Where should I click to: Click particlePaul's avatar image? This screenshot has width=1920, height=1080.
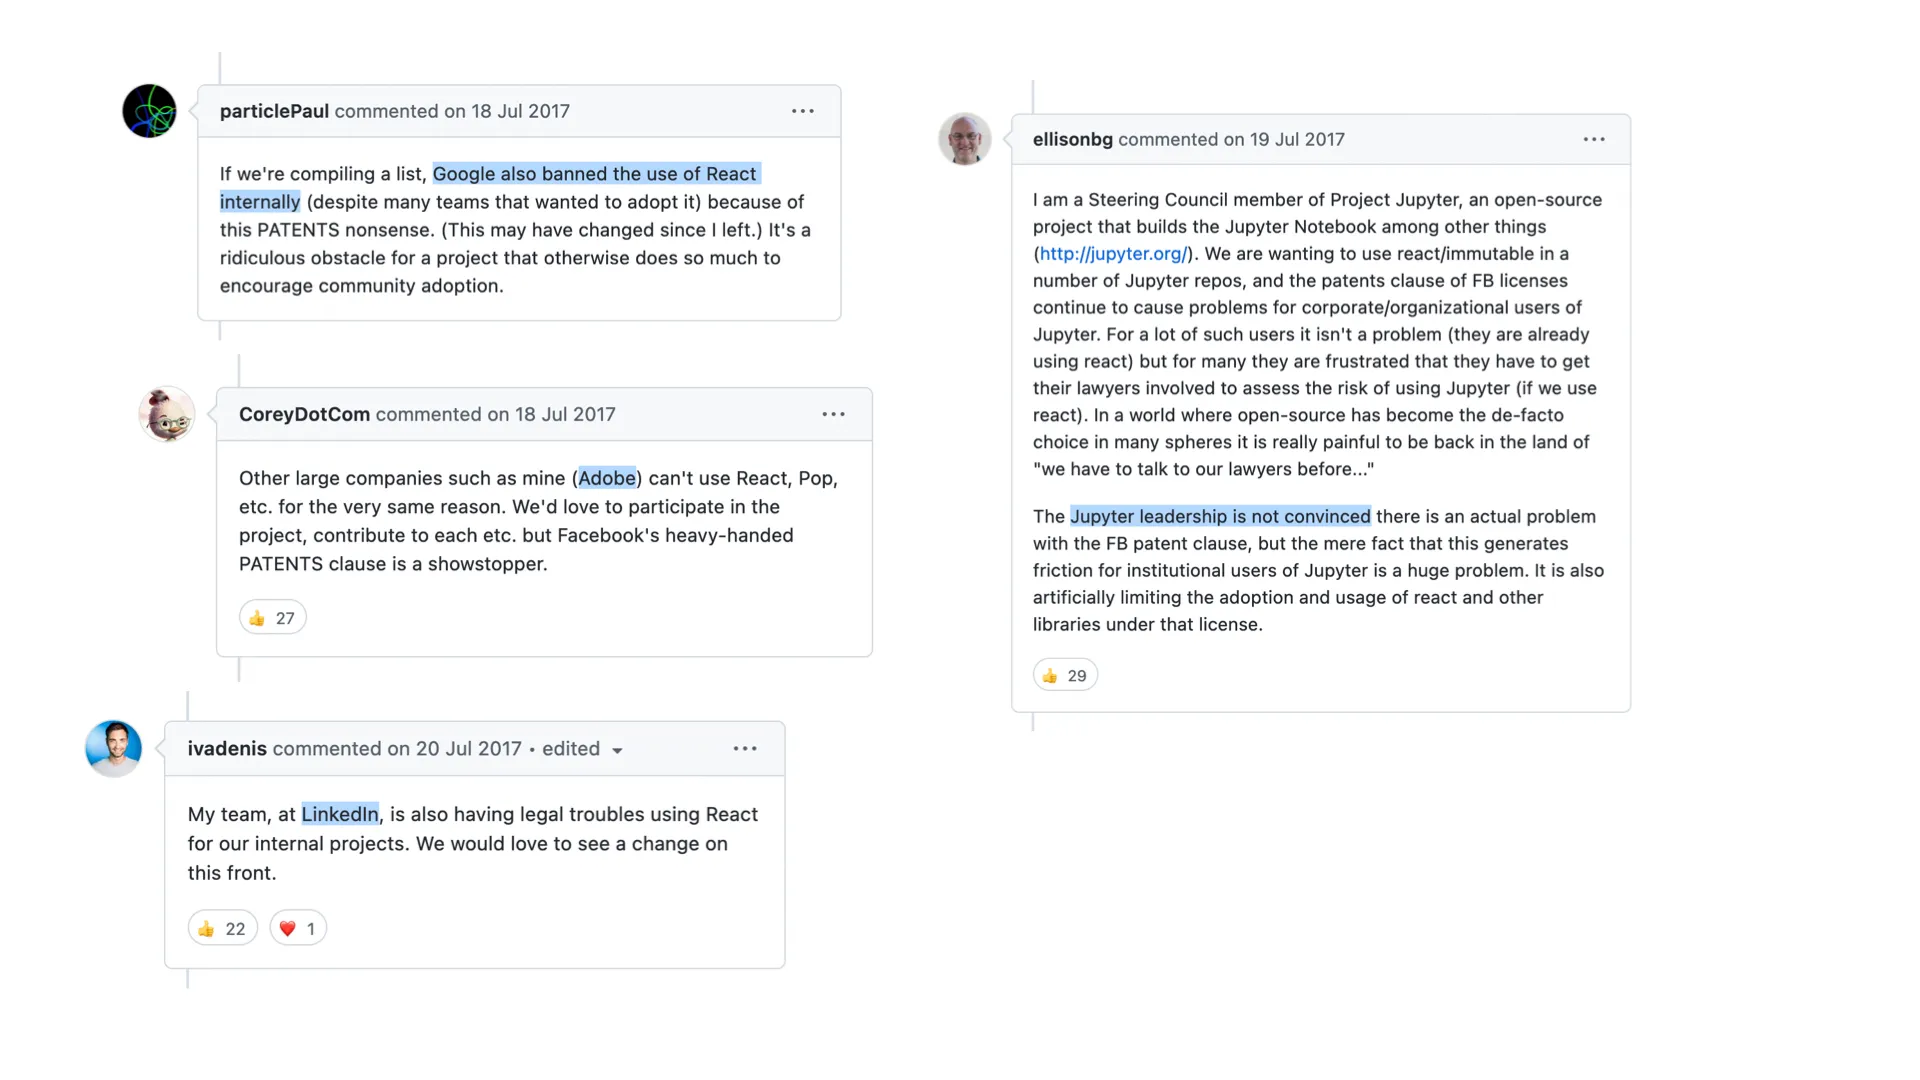pyautogui.click(x=149, y=111)
